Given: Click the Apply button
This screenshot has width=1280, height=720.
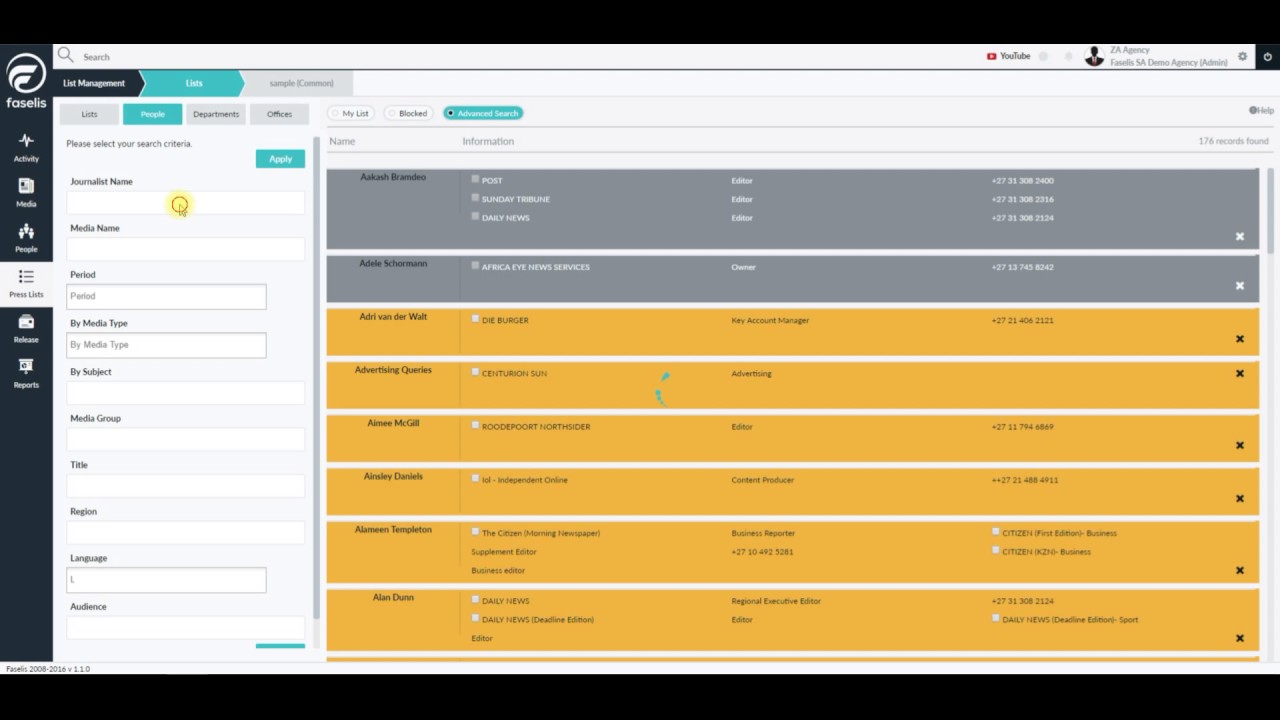Looking at the screenshot, I should [280, 159].
